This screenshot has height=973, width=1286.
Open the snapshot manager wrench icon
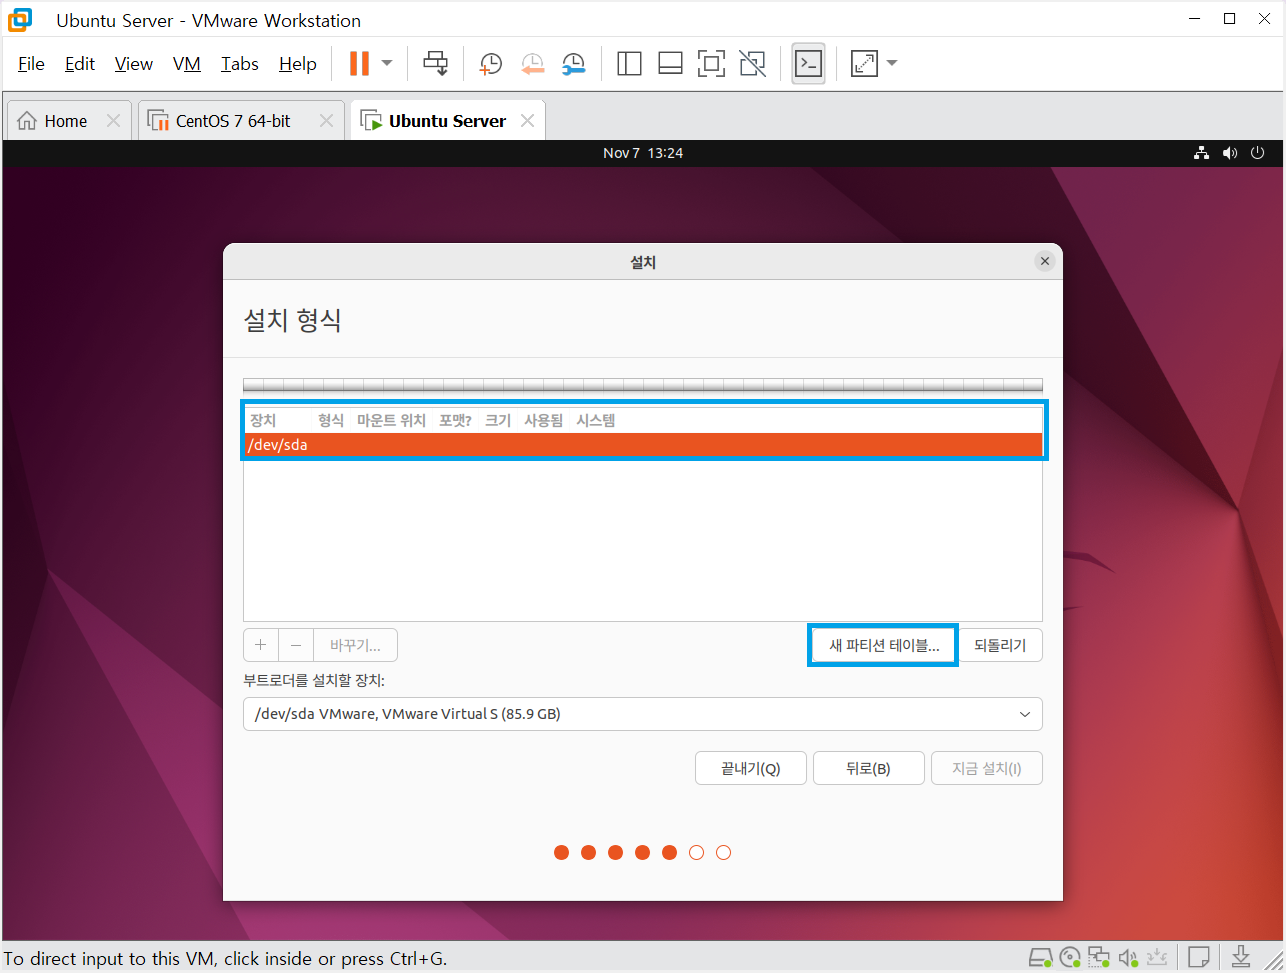pos(573,64)
